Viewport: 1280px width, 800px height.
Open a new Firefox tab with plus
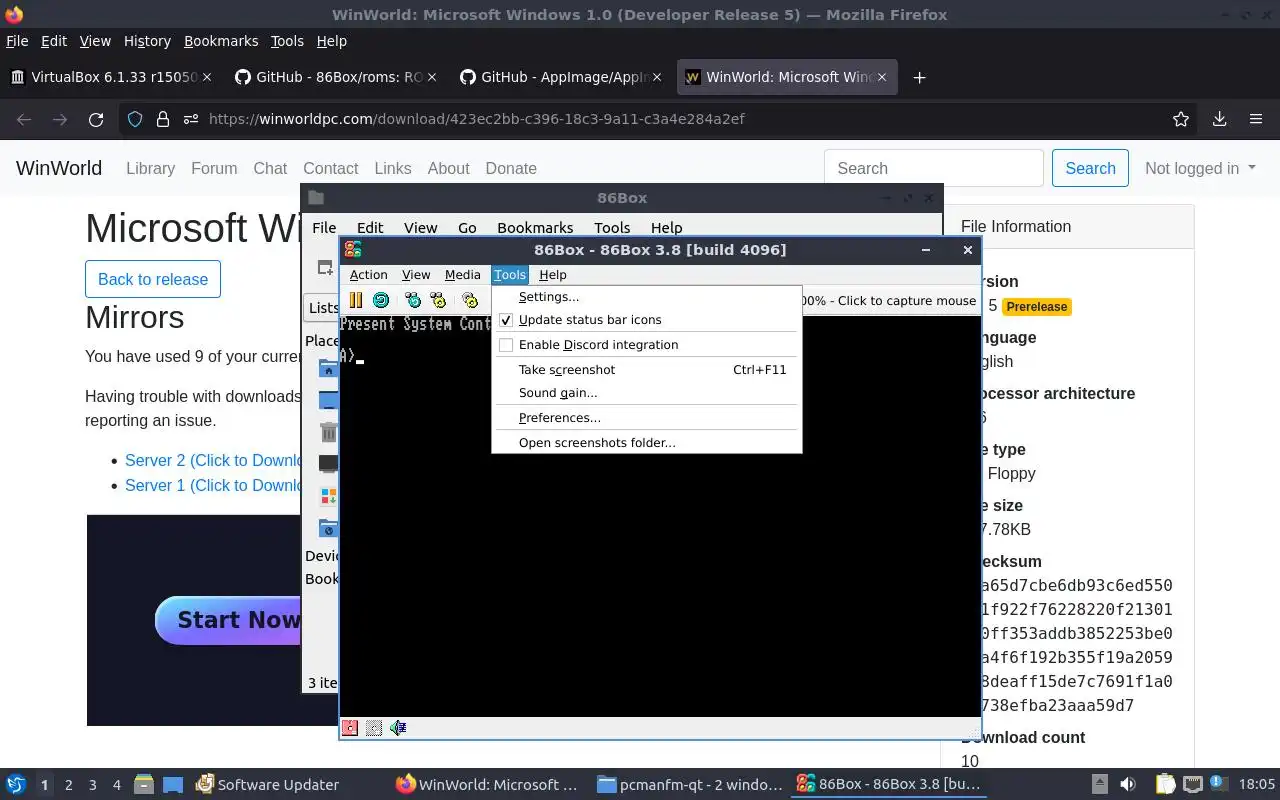pos(919,77)
